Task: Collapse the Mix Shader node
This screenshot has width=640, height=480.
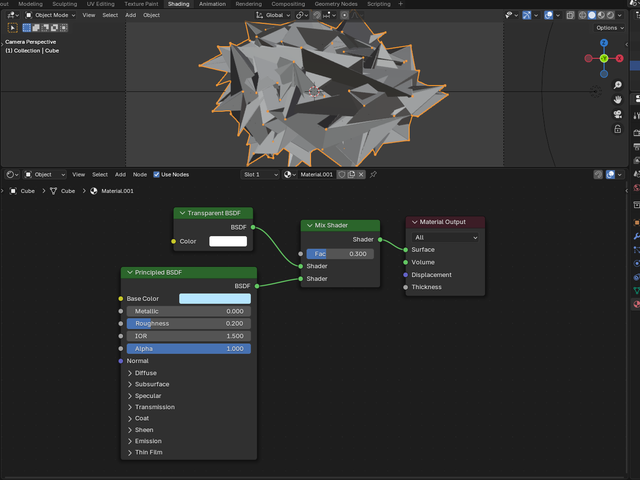Action: click(x=310, y=225)
